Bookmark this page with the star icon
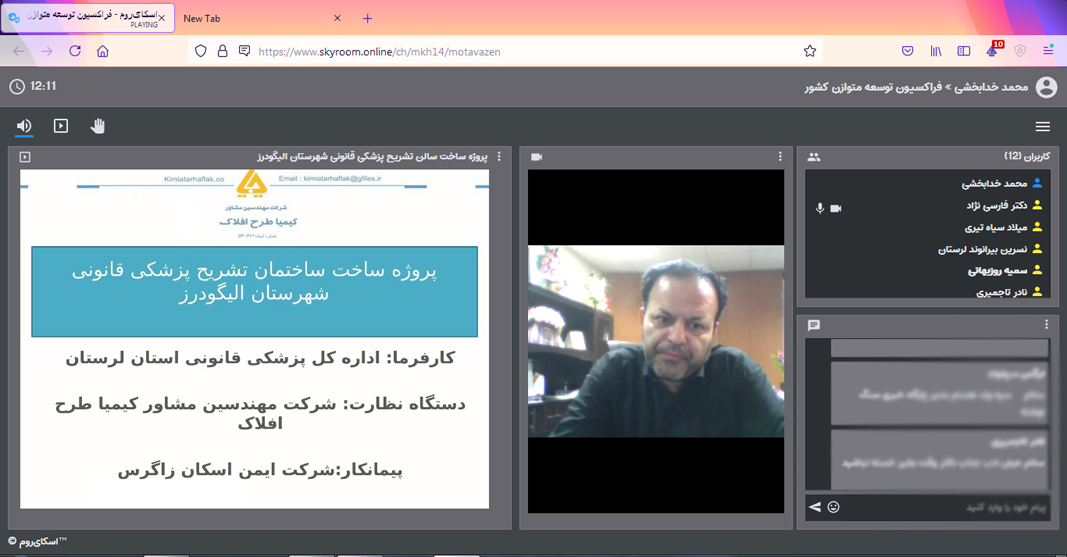Viewport: 1067px width, 557px height. pyautogui.click(x=810, y=51)
